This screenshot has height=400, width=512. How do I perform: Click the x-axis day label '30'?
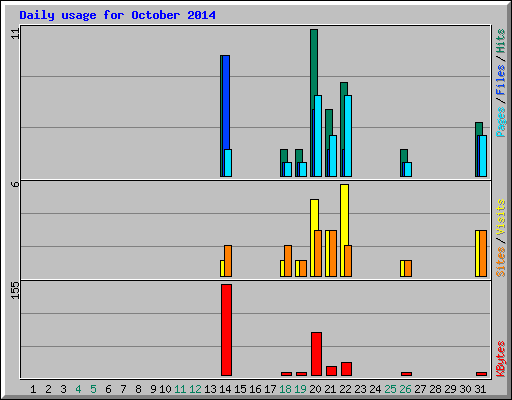click(465, 389)
